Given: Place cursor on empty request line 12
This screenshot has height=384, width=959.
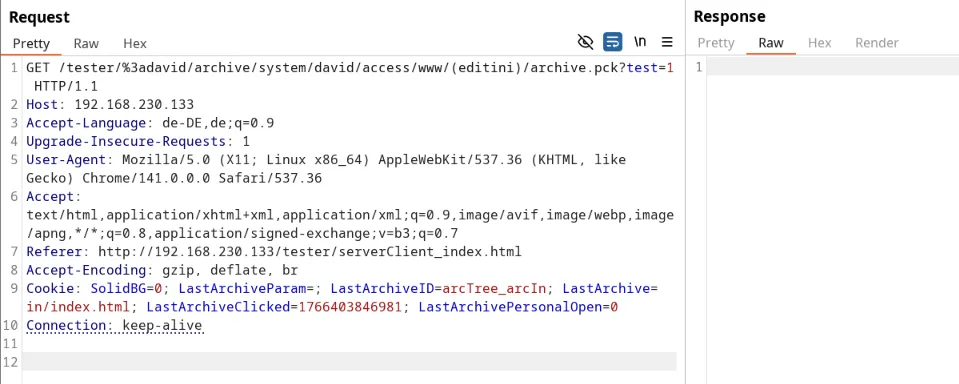Looking at the screenshot, I should tap(350, 361).
